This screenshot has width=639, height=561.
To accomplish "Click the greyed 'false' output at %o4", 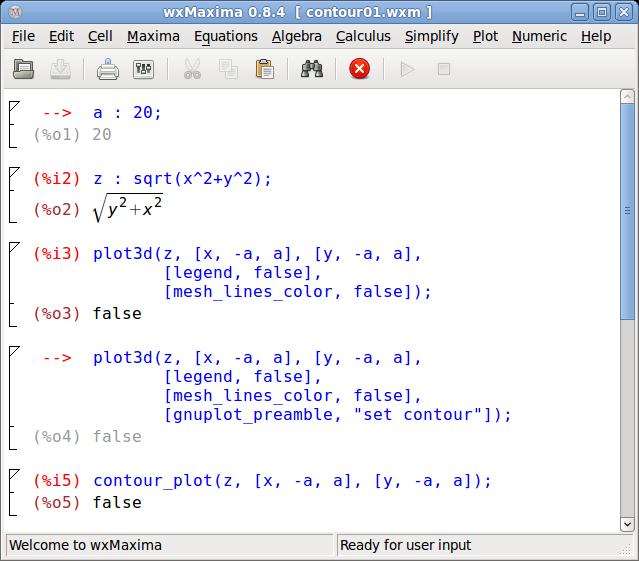I will coord(117,437).
